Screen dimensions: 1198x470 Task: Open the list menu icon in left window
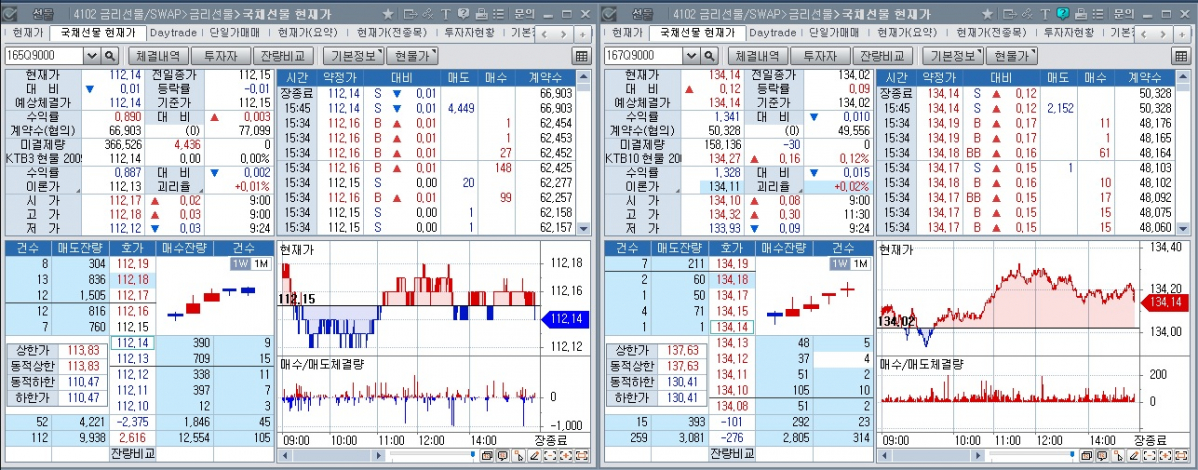(498, 14)
